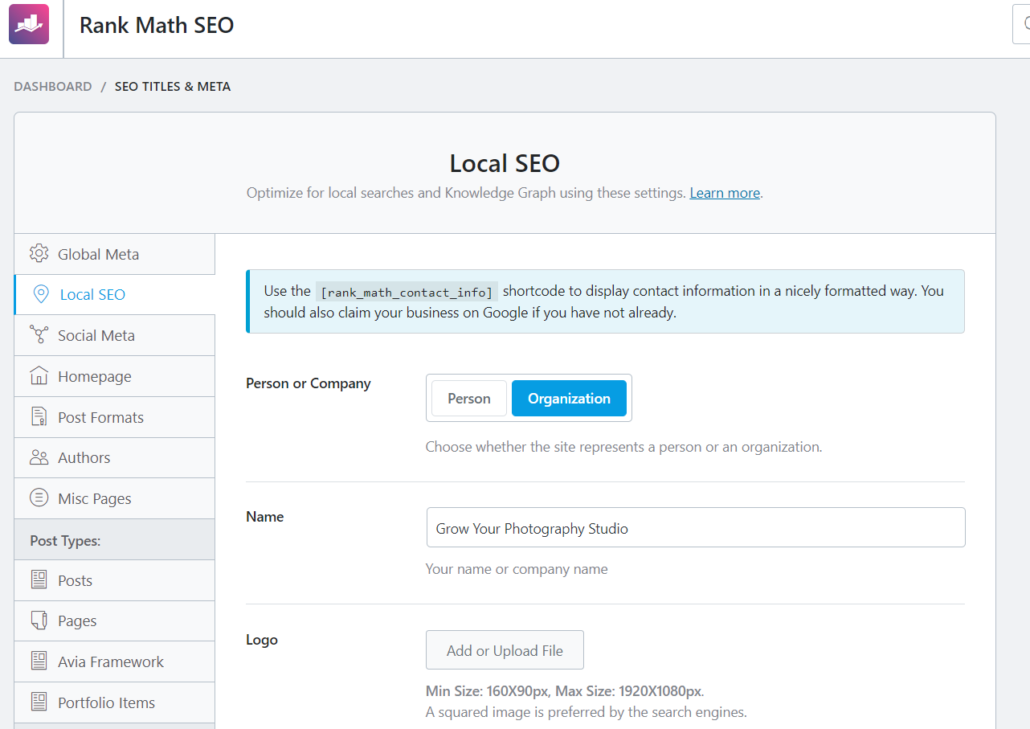
Task: Choose the Organization option
Action: [x=569, y=399]
